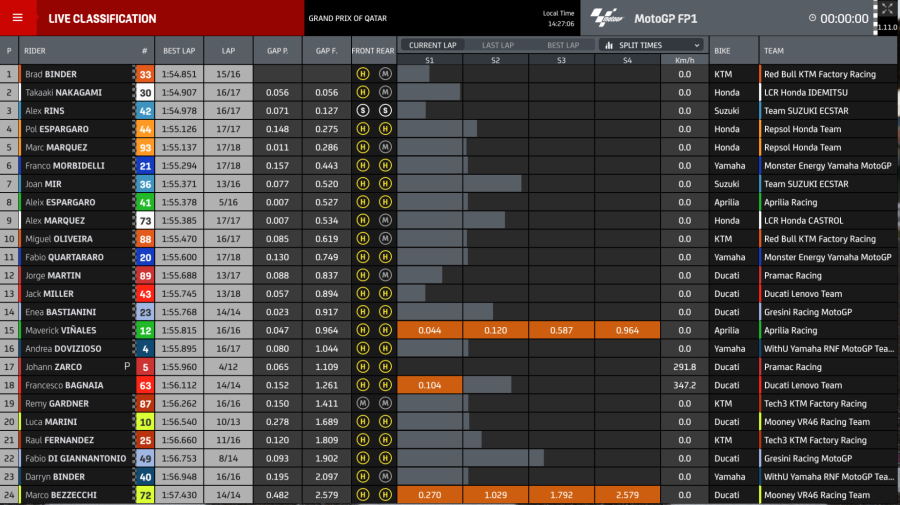Click Miguel Oliveira's rear medium tyre icon

pos(385,239)
